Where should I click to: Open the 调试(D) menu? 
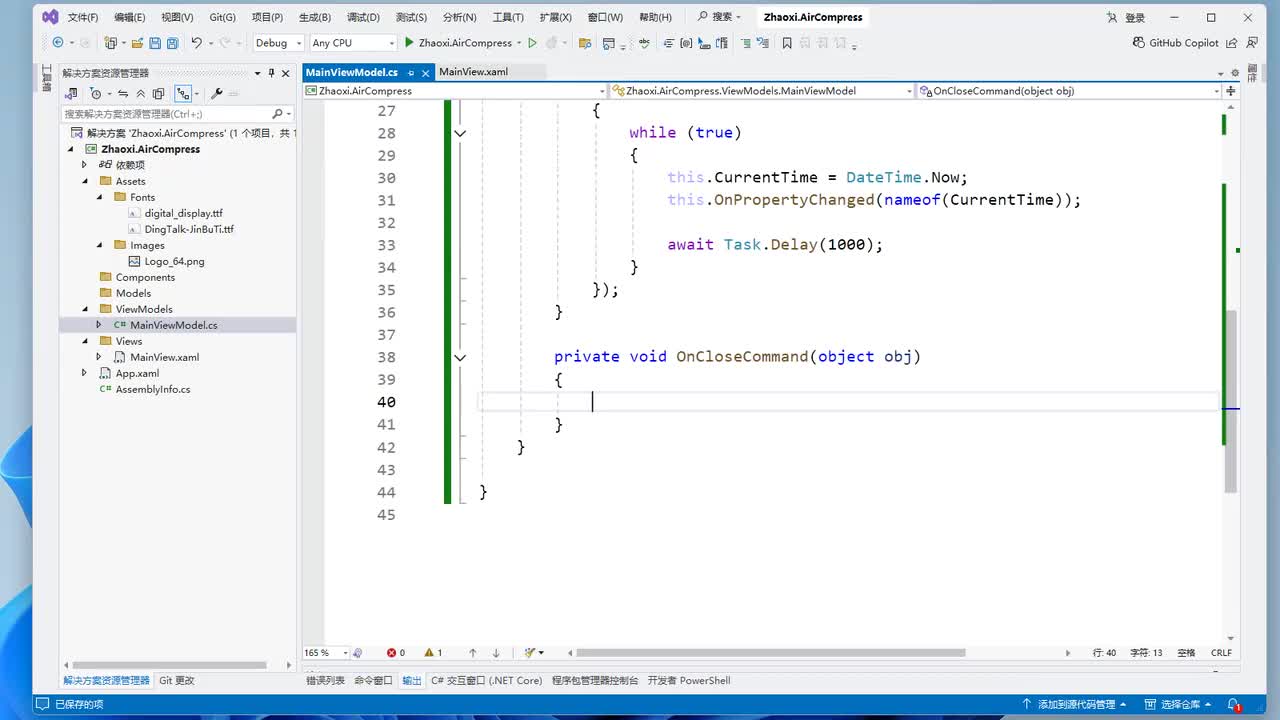pos(363,17)
